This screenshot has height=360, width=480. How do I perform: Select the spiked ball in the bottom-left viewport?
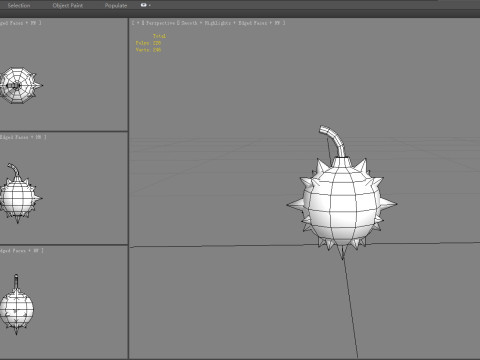pyautogui.click(x=17, y=308)
